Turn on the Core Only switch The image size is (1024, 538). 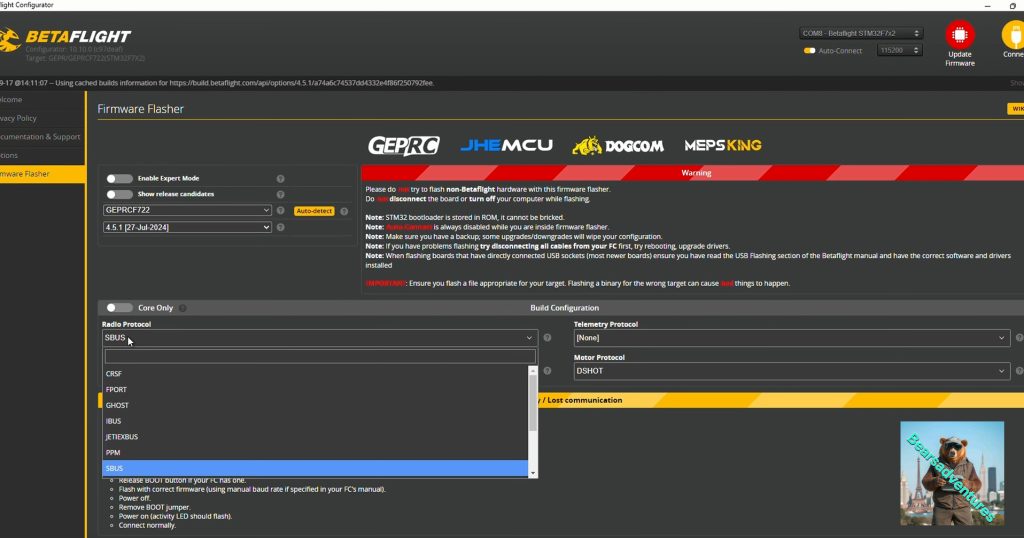(x=119, y=308)
